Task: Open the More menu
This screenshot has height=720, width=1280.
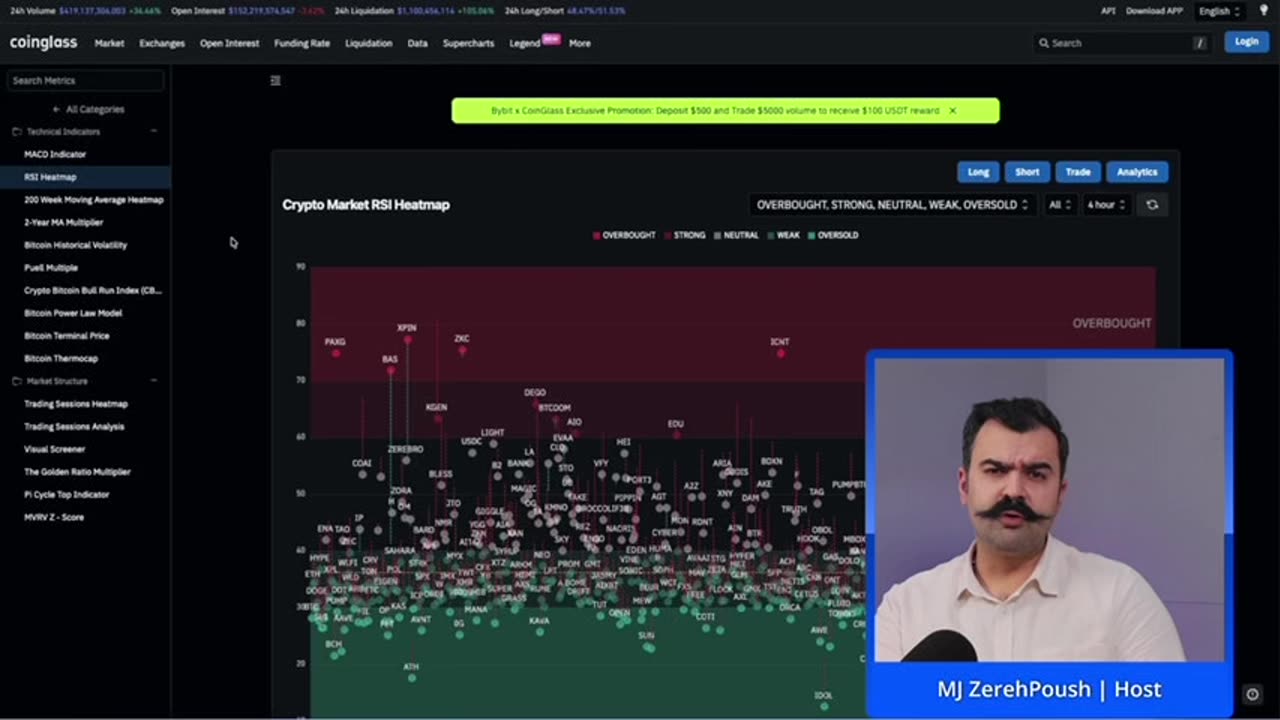Action: [x=580, y=43]
